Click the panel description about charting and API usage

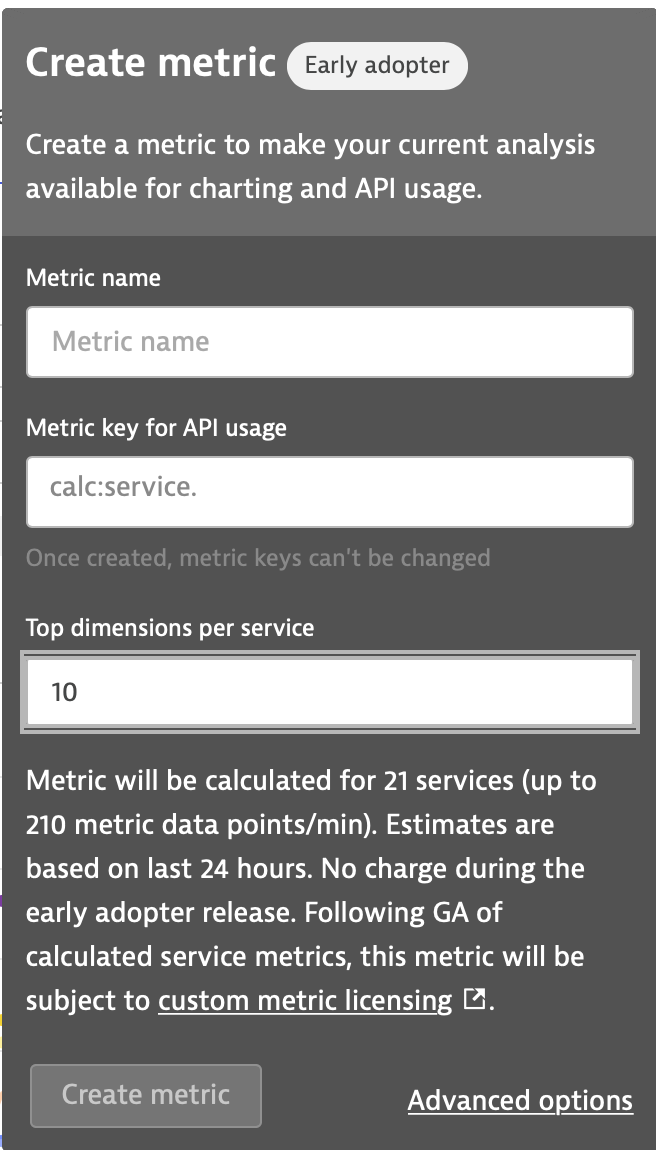tap(310, 167)
